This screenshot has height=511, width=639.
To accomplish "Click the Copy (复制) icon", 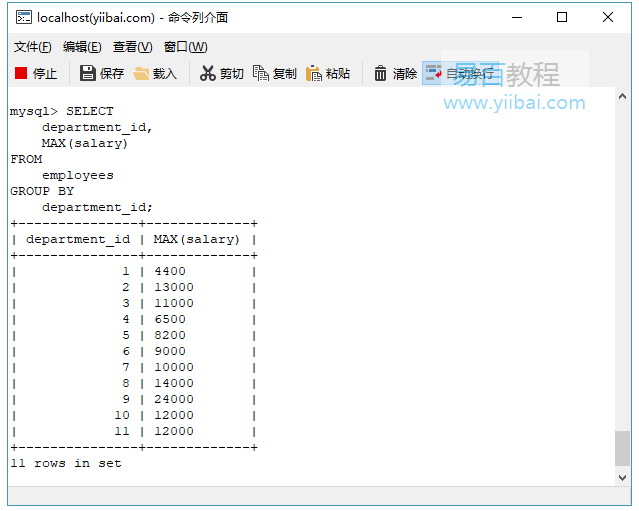I will tap(261, 73).
